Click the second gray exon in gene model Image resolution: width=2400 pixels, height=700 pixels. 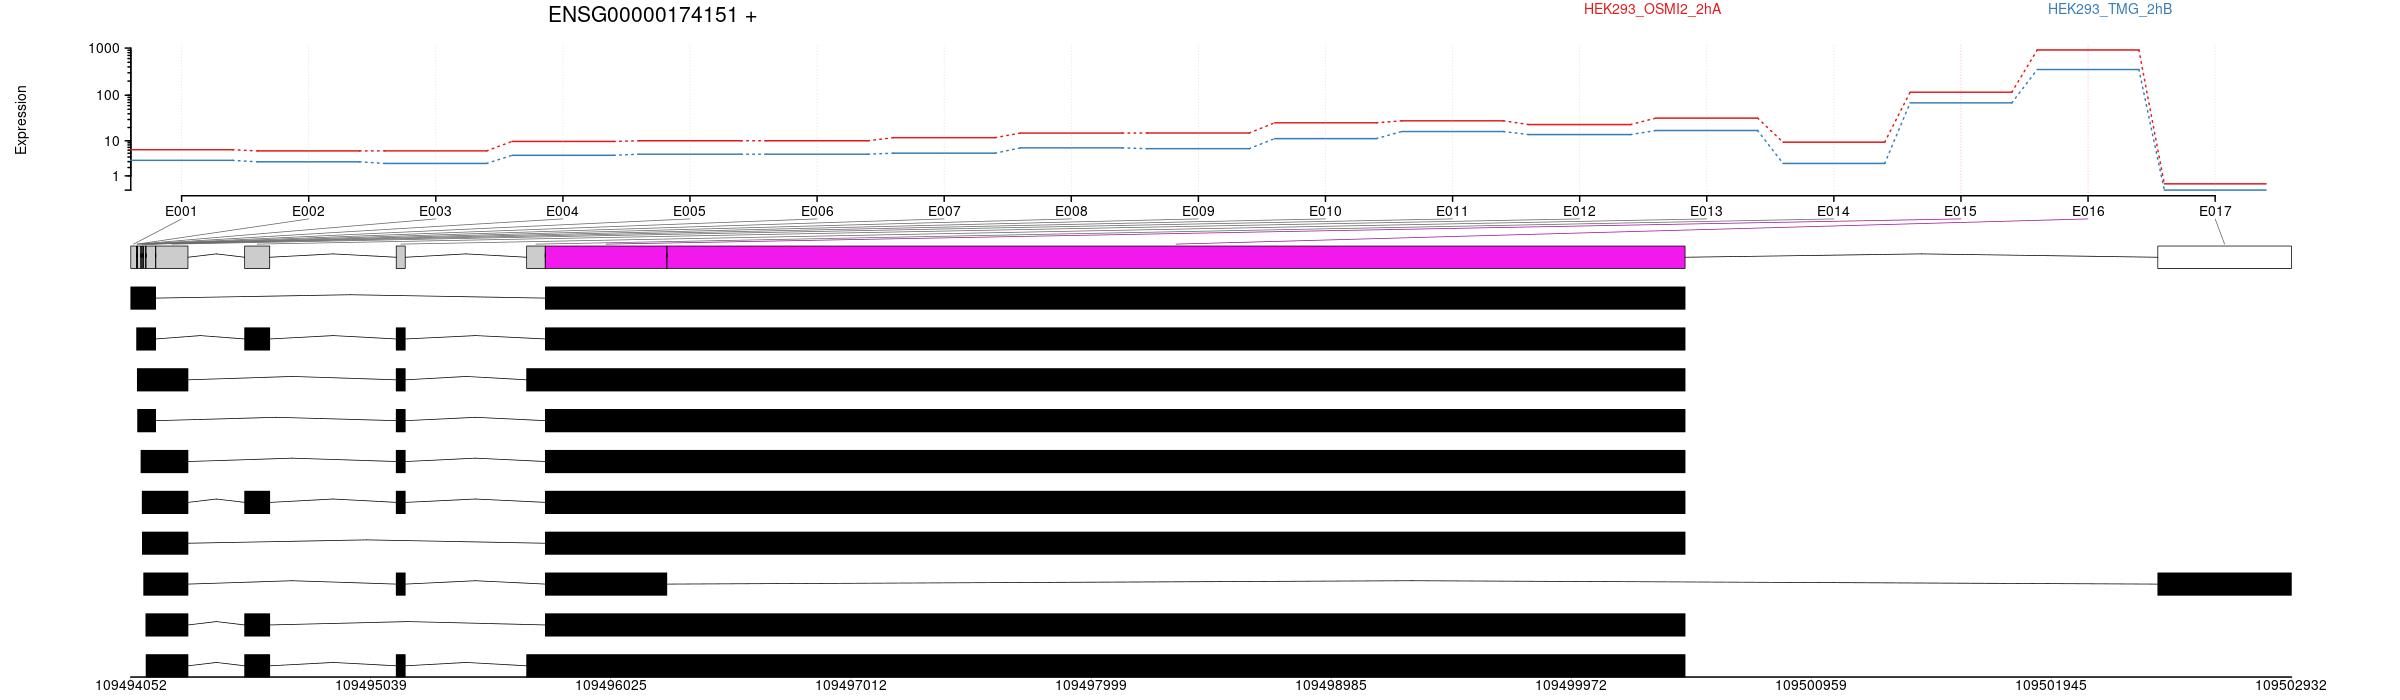pos(257,257)
